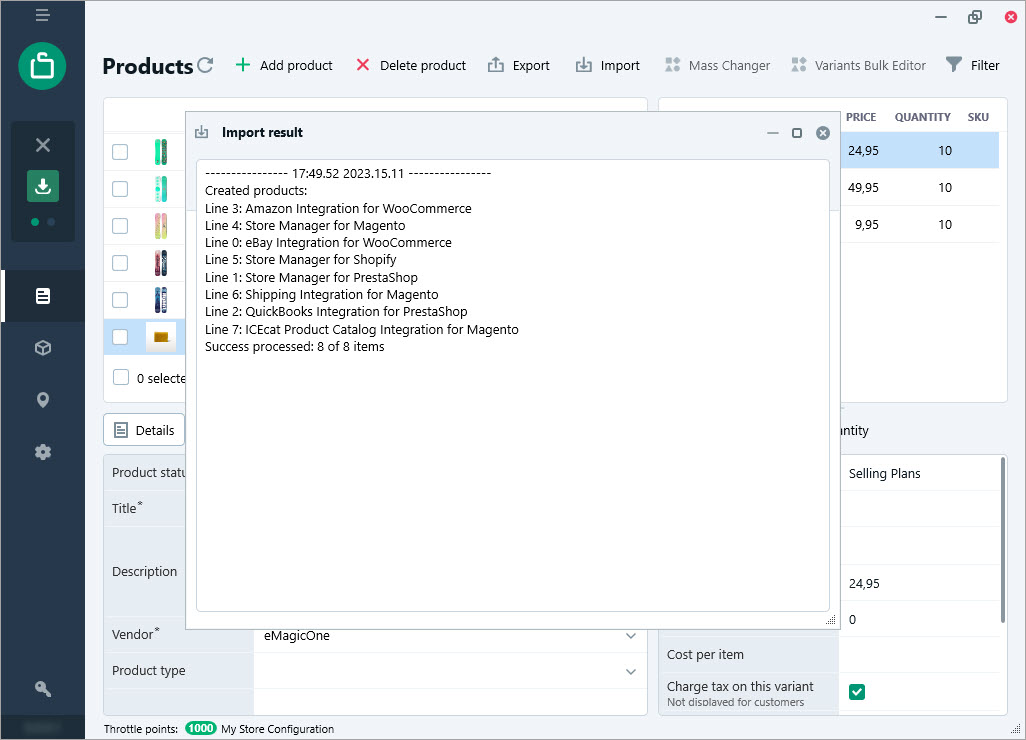Click 'Line 3: Amazon Integration for WooCommerce'

338,209
